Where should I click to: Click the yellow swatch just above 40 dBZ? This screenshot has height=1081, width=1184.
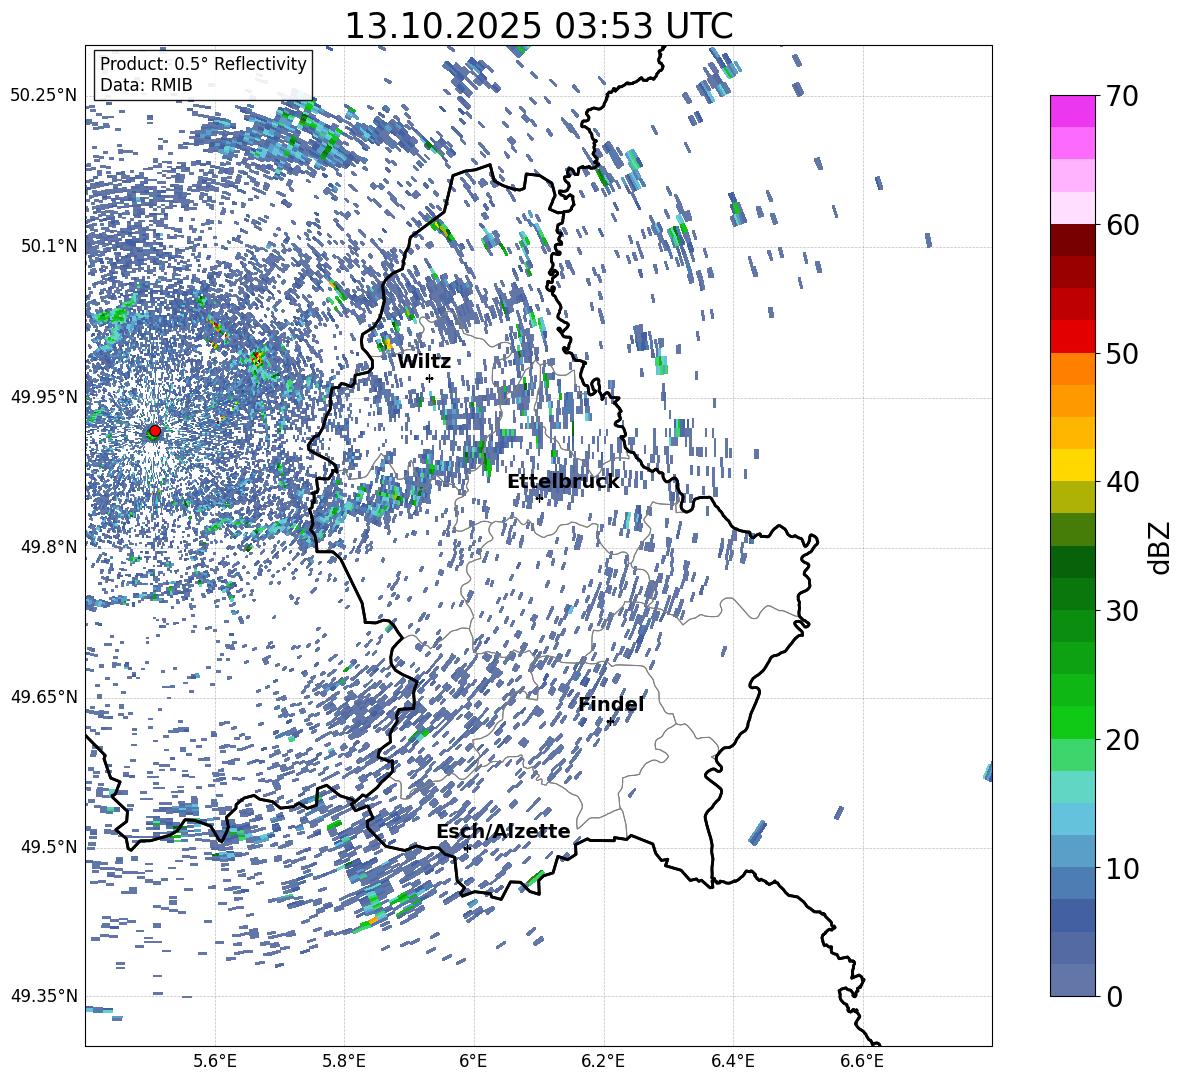point(1072,465)
